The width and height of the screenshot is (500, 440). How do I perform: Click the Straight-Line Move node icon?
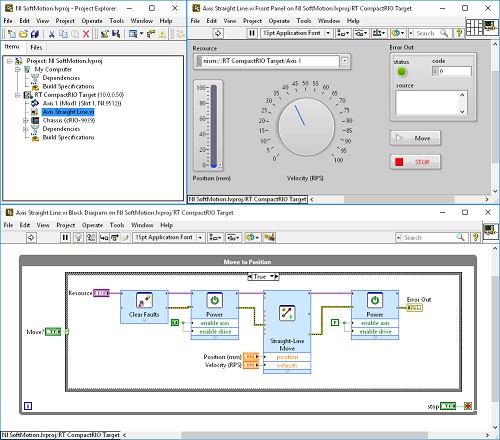[x=287, y=313]
